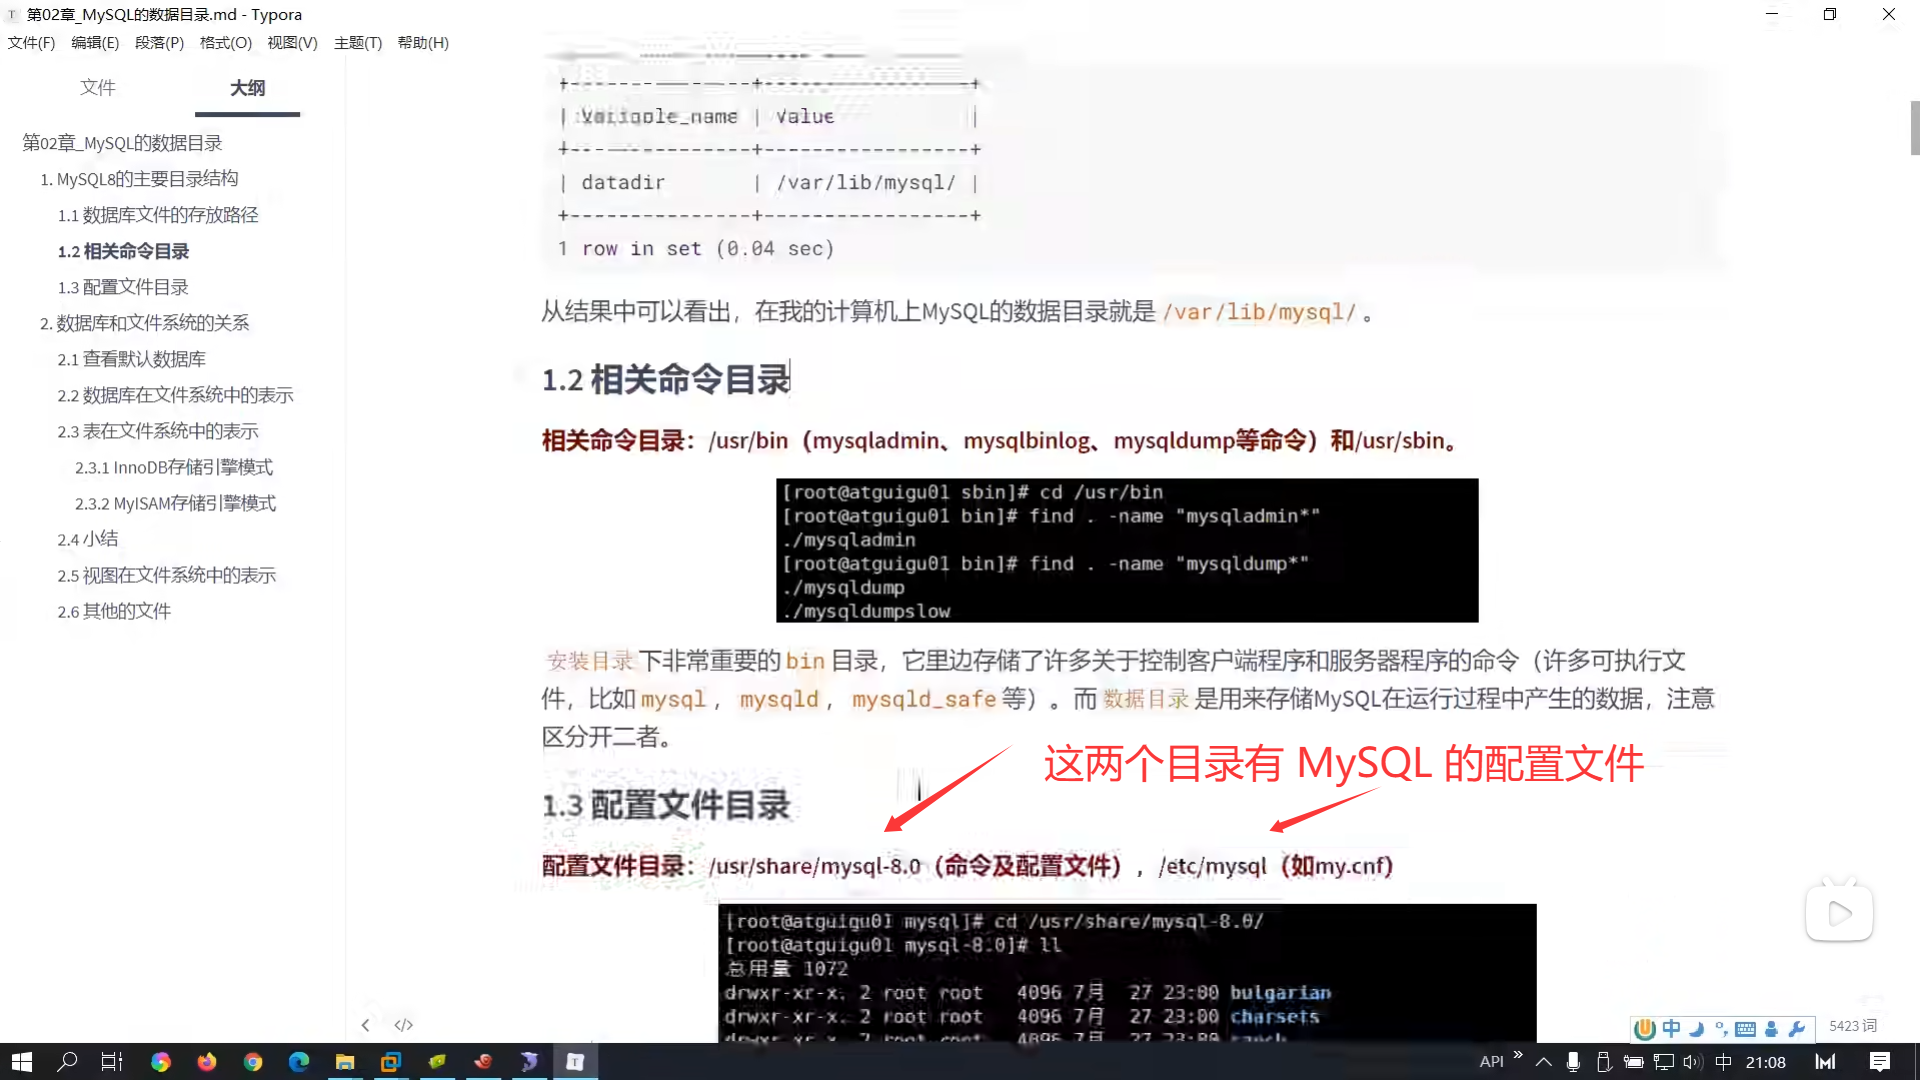Screen dimensions: 1920x1080
Task: Jump to outline item 1.1 数据库文件的存放路径
Action: click(x=158, y=215)
